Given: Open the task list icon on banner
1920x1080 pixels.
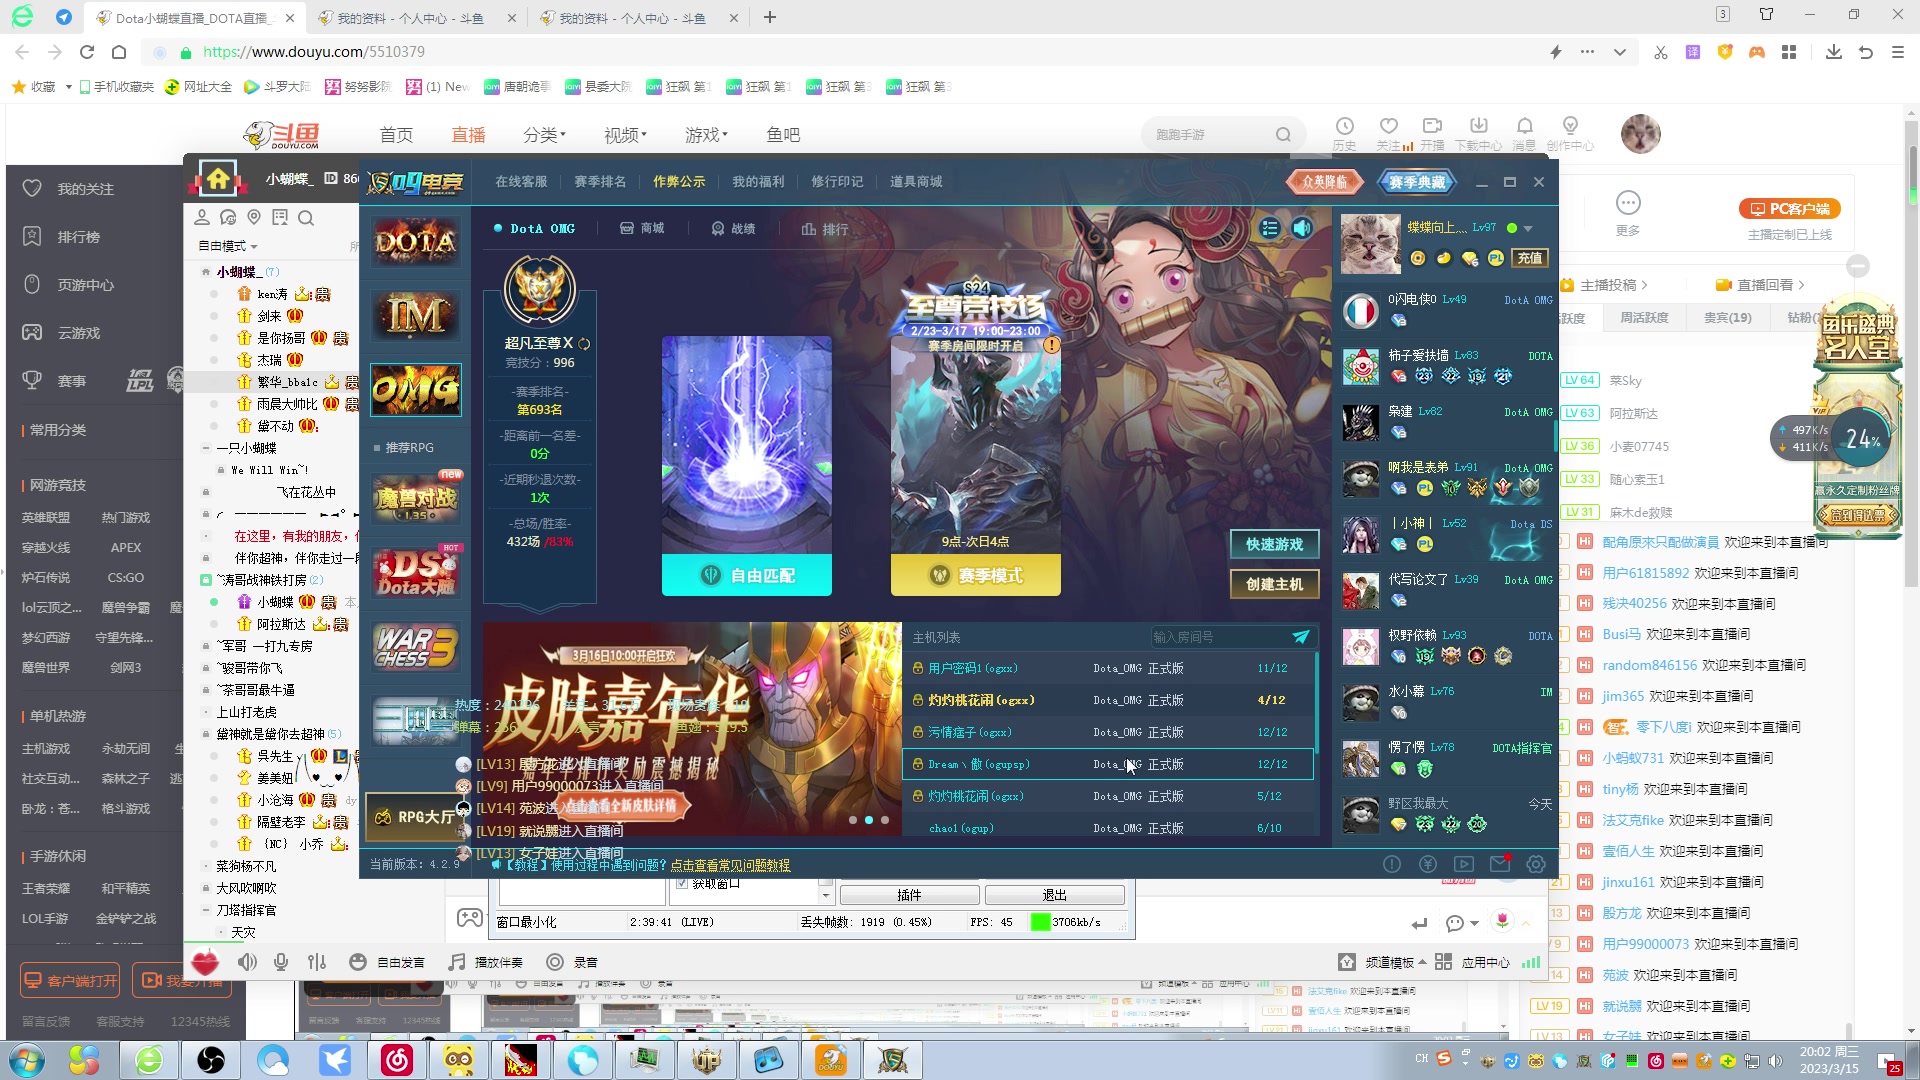Looking at the screenshot, I should pos(1270,228).
